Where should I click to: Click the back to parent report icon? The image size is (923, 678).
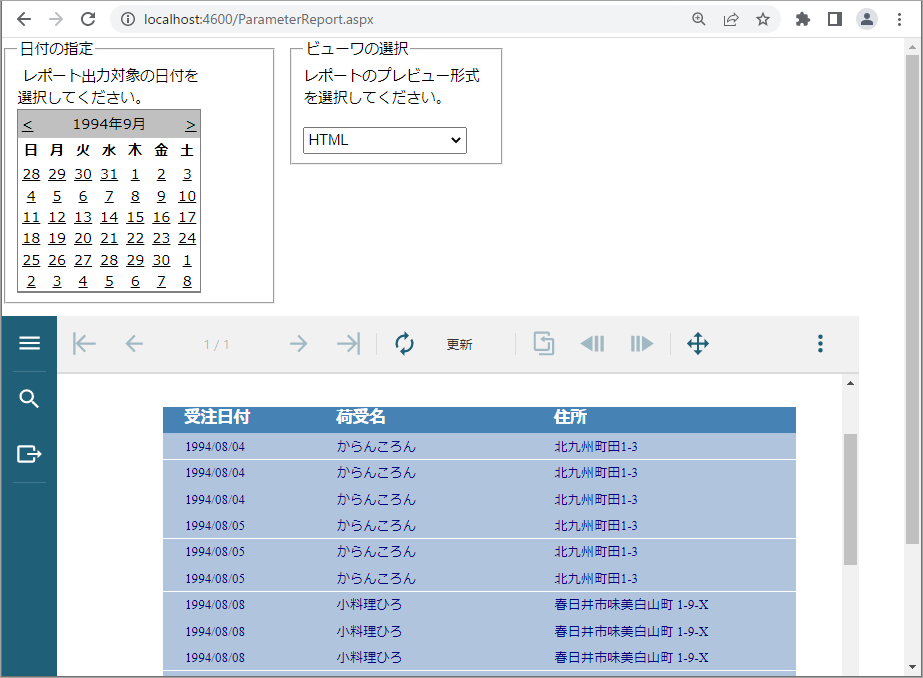point(544,343)
